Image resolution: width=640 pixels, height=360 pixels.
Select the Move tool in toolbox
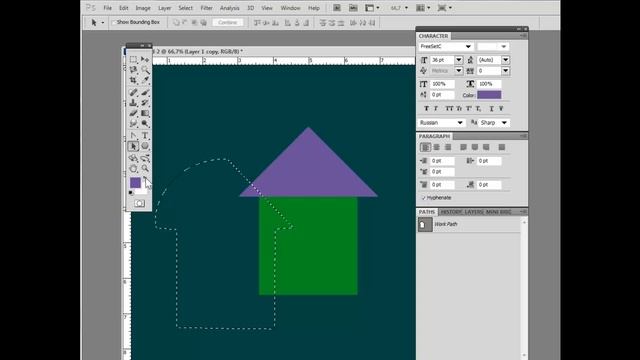pos(145,60)
